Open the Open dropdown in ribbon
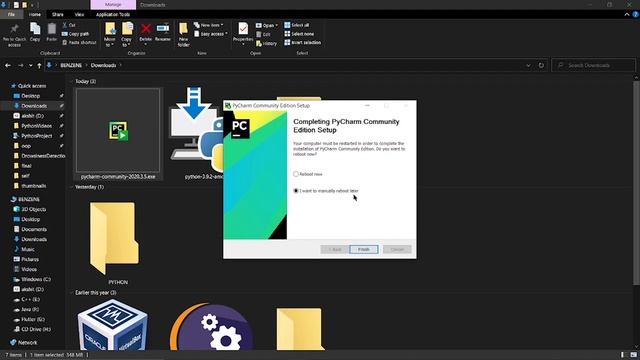 click(x=267, y=25)
